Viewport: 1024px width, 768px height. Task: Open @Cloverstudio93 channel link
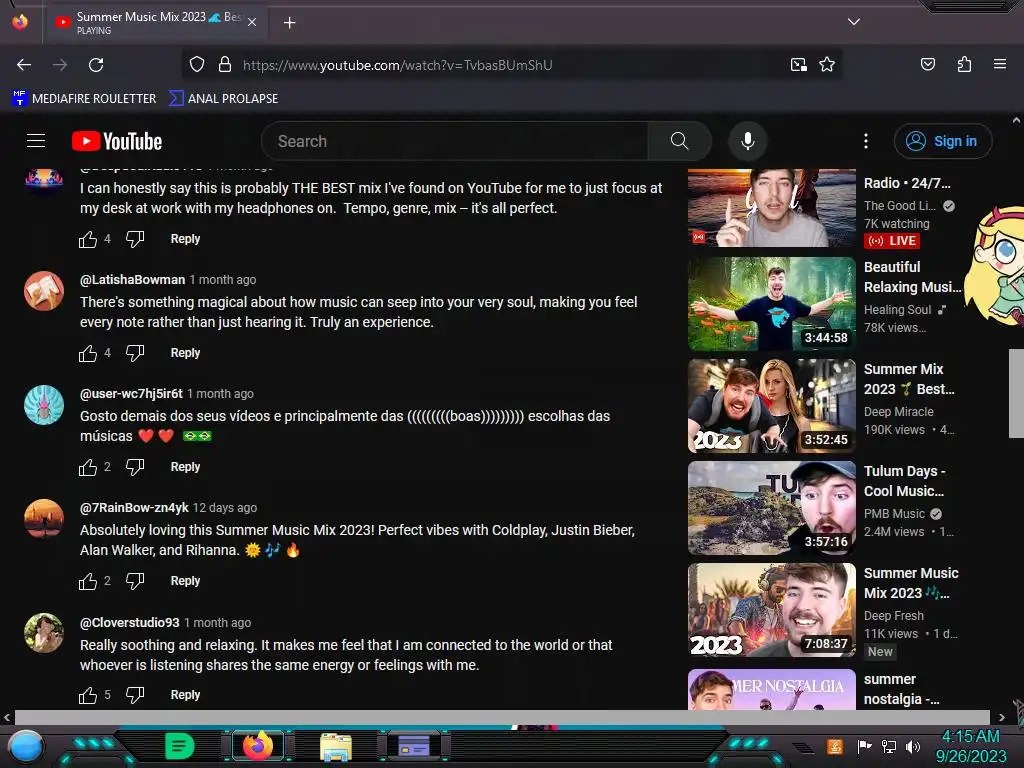(129, 622)
